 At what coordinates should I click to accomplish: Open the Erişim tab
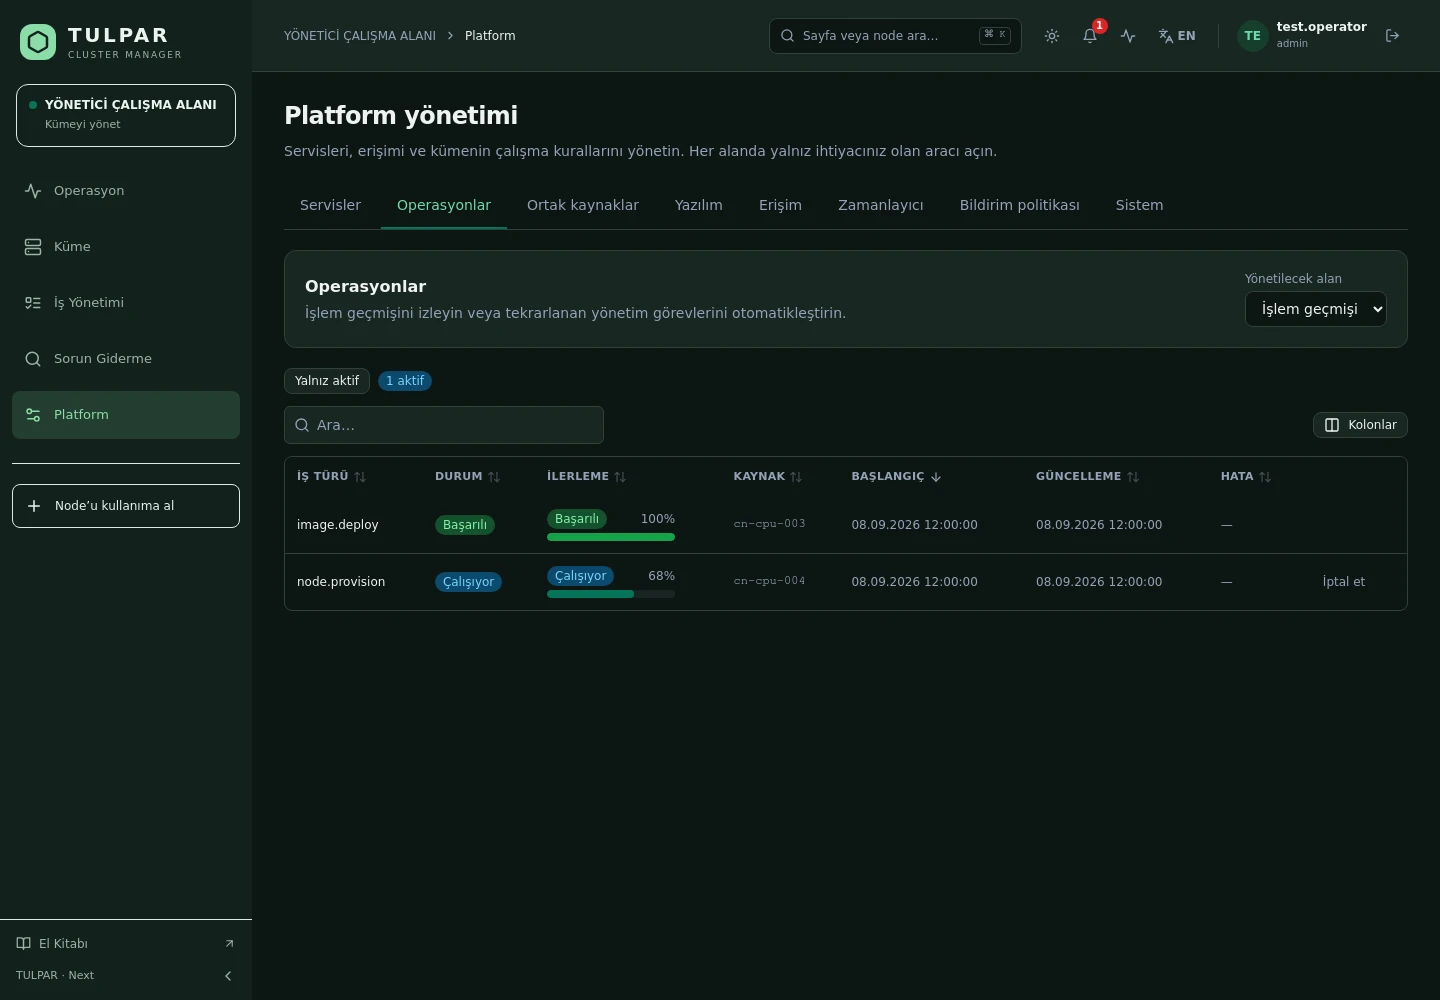tap(780, 205)
